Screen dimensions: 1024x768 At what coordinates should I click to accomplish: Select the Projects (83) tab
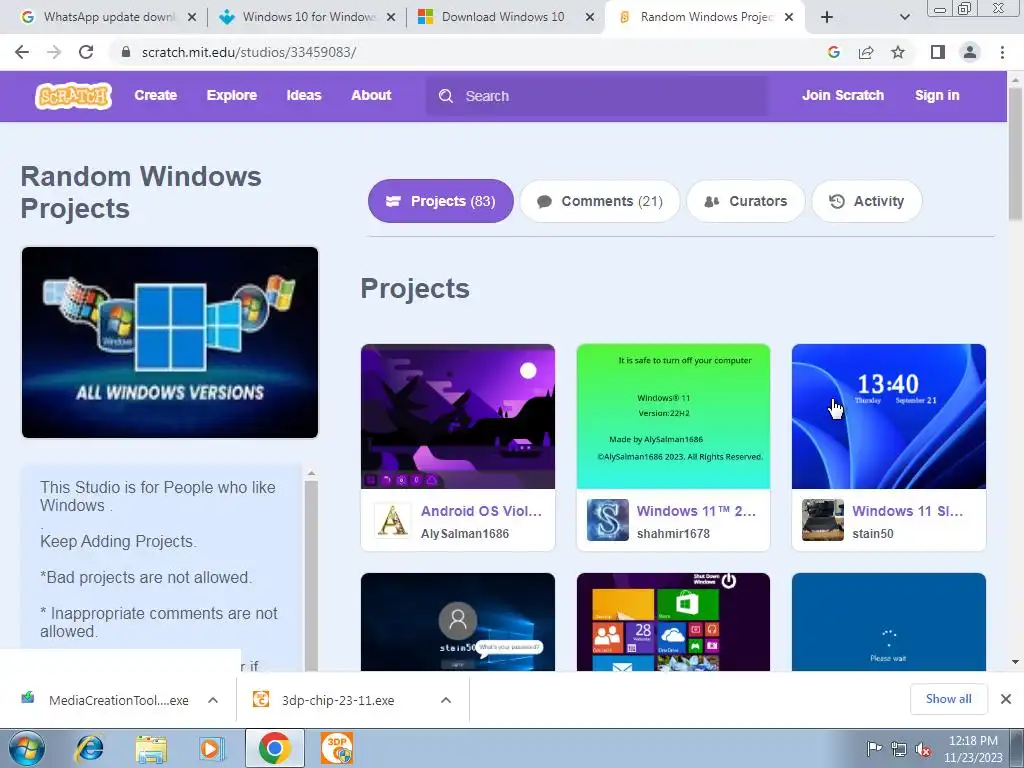coord(441,201)
